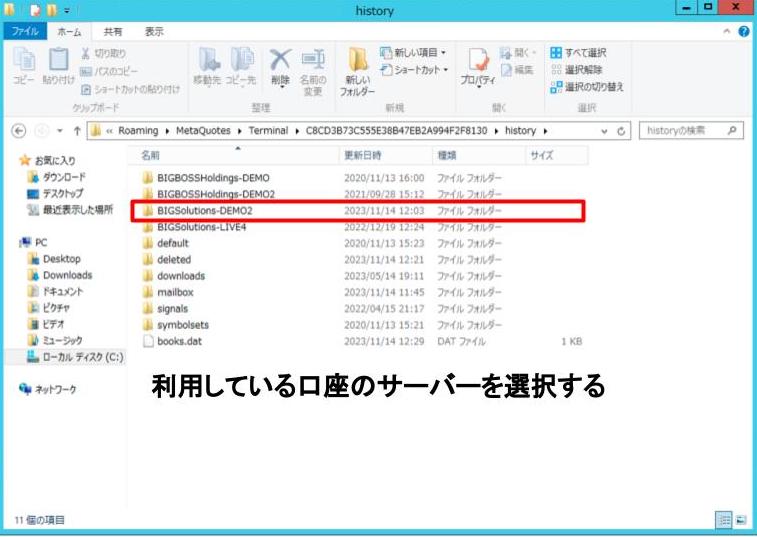Screen dimensions: 757x537
Task: Open Local Disk (C:) in sidebar
Action: [x=75, y=357]
